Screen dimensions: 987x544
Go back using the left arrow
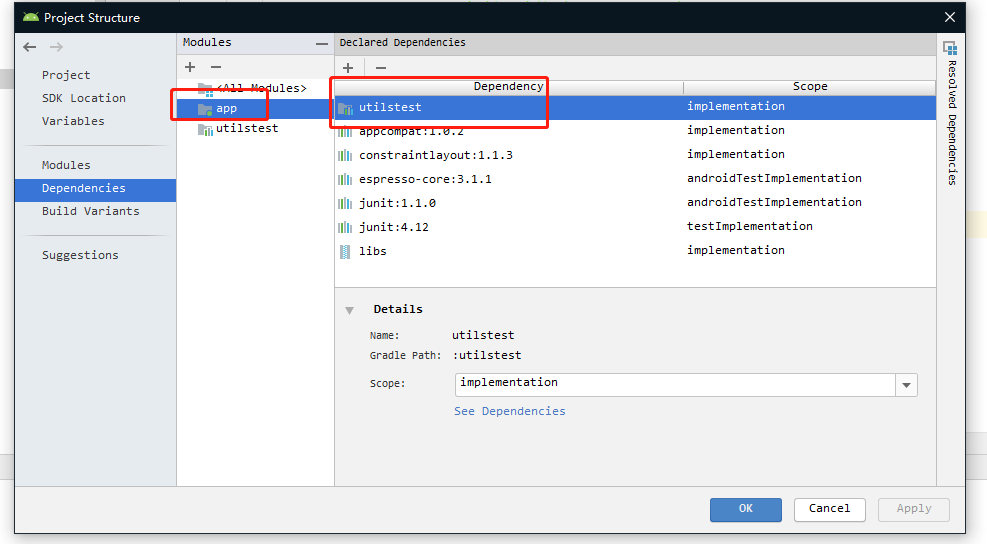(29, 47)
